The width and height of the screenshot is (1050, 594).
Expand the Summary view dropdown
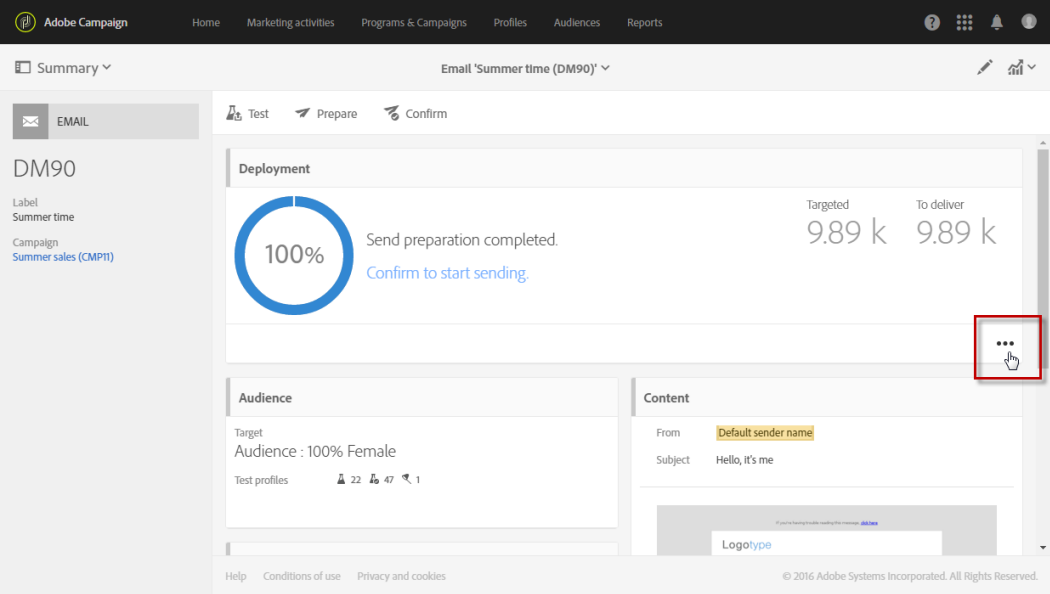pyautogui.click(x=63, y=68)
